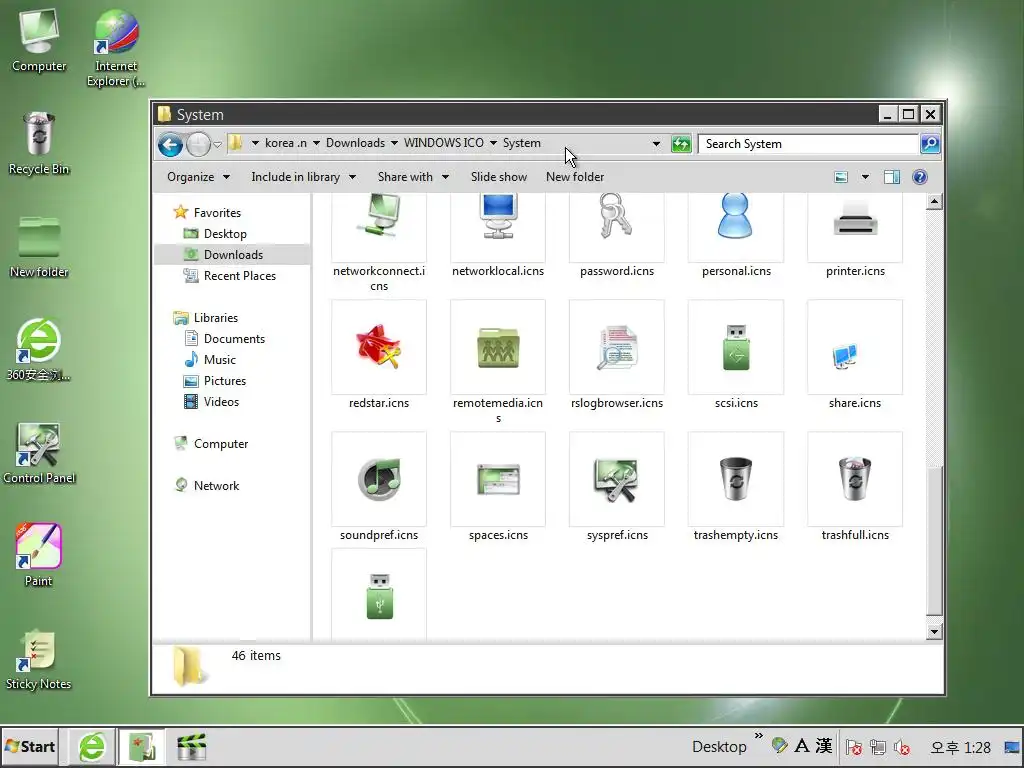Screen dimensions: 1024x768
Task: Click Desktop toolbar label in taskbar
Action: click(719, 746)
